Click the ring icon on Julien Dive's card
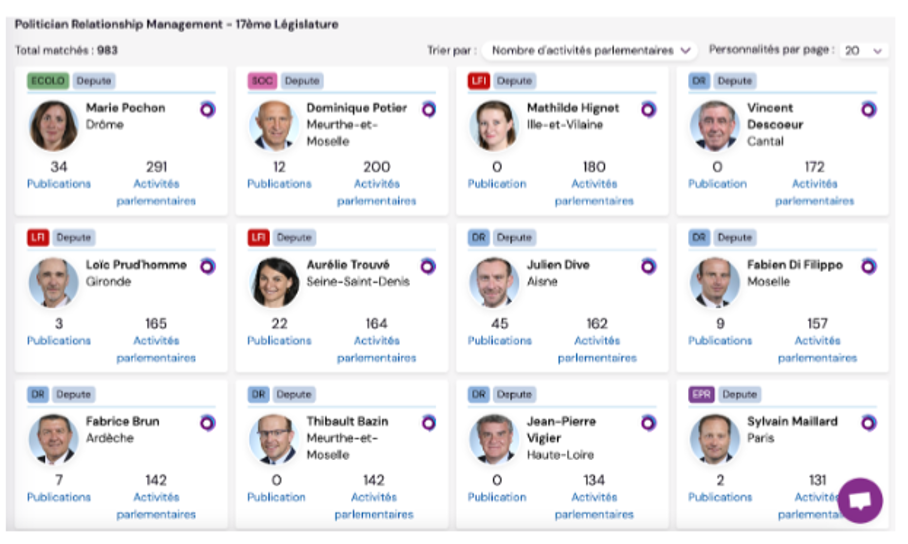908x544 pixels. (x=648, y=266)
